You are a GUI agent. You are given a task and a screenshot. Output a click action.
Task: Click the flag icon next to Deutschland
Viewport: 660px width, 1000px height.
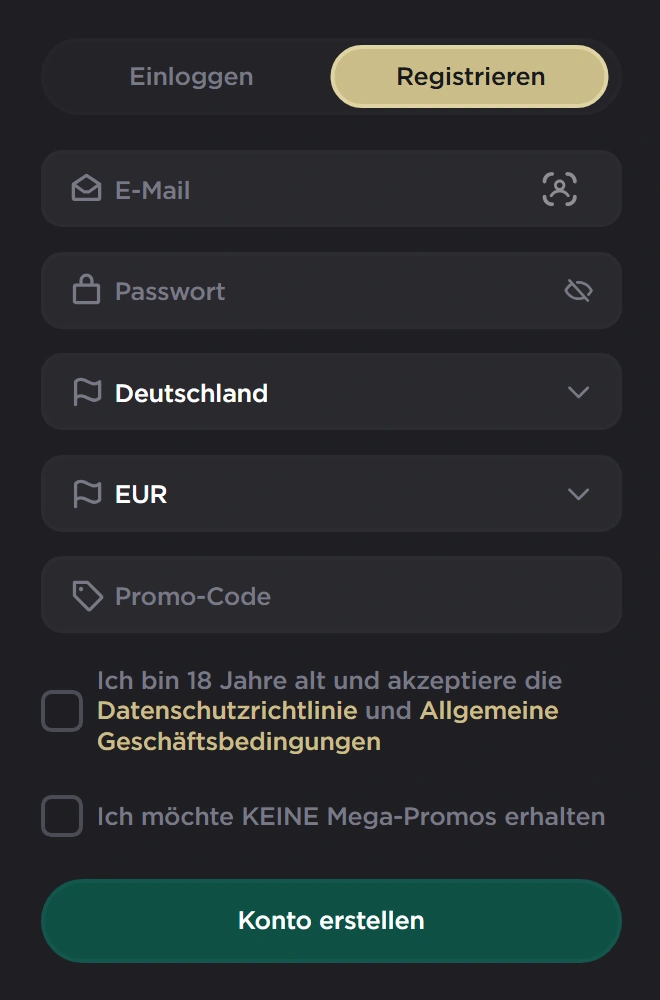(x=87, y=392)
